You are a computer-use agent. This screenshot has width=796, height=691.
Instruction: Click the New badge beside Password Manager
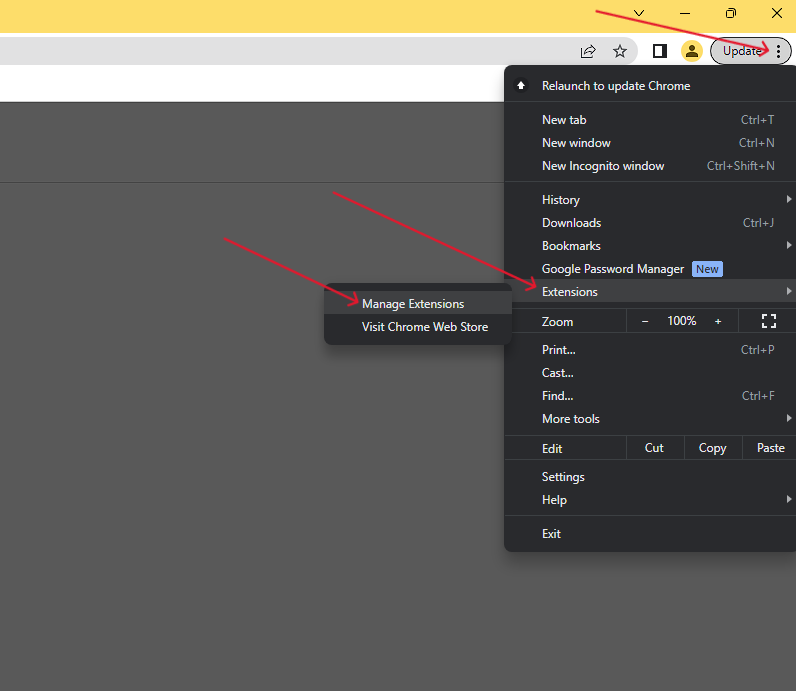[707, 269]
